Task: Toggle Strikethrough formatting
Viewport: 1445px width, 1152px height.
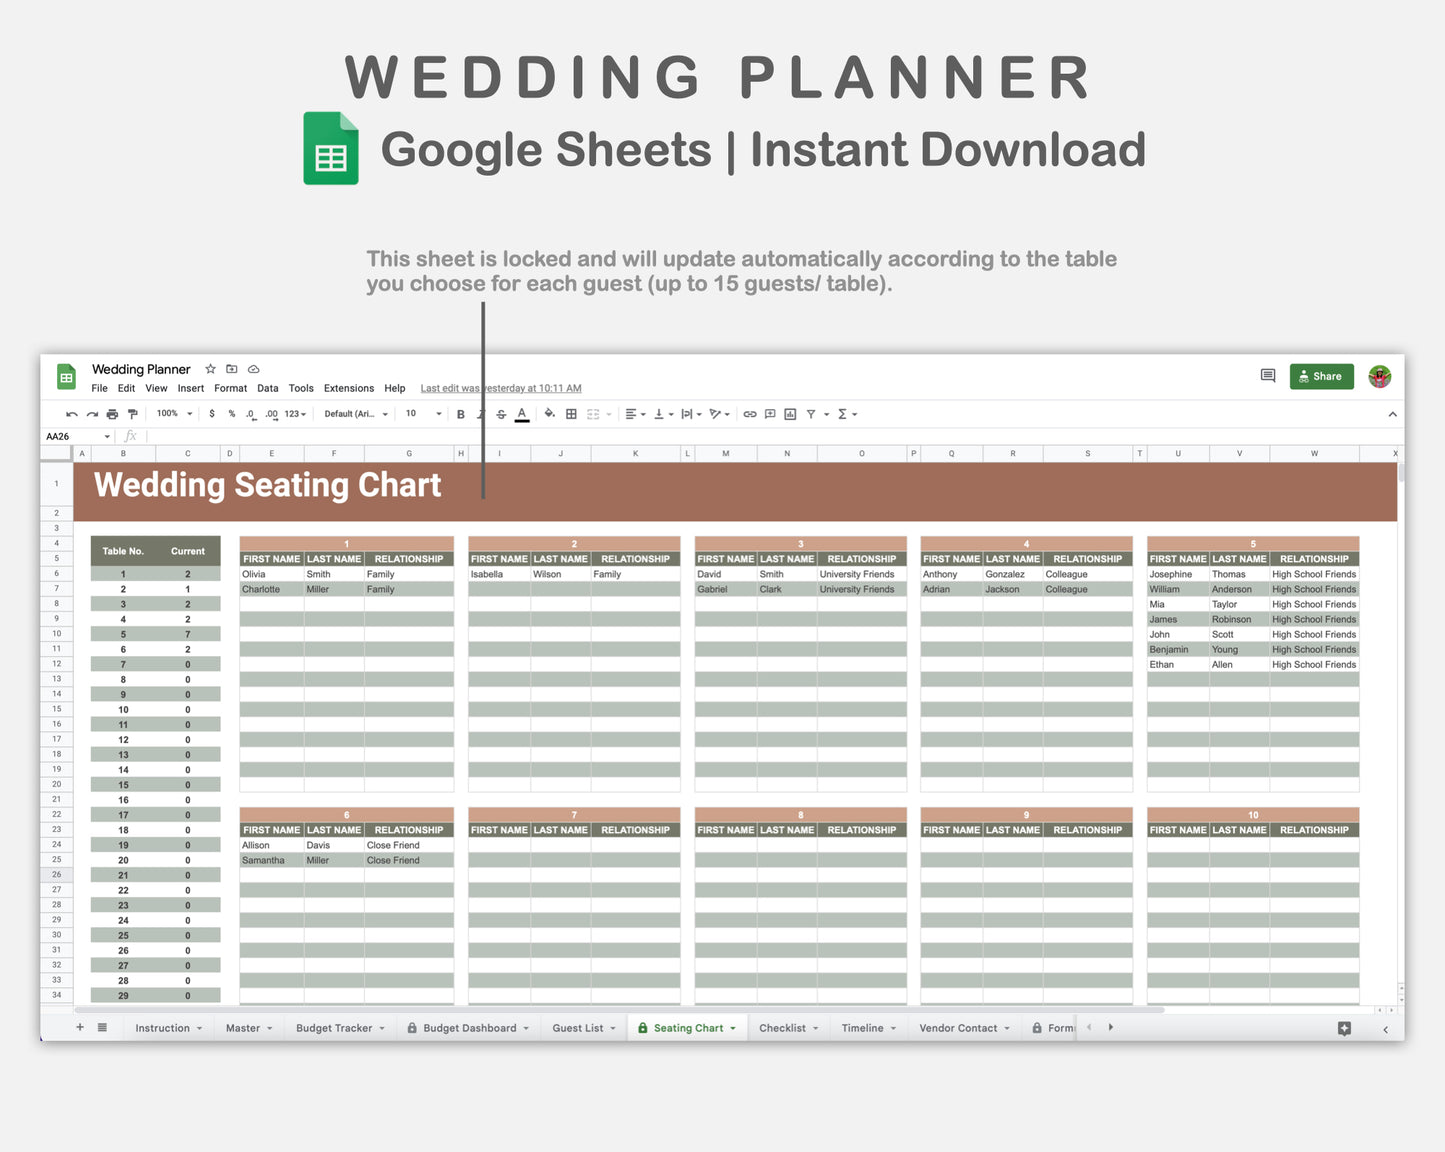Action: (499, 413)
